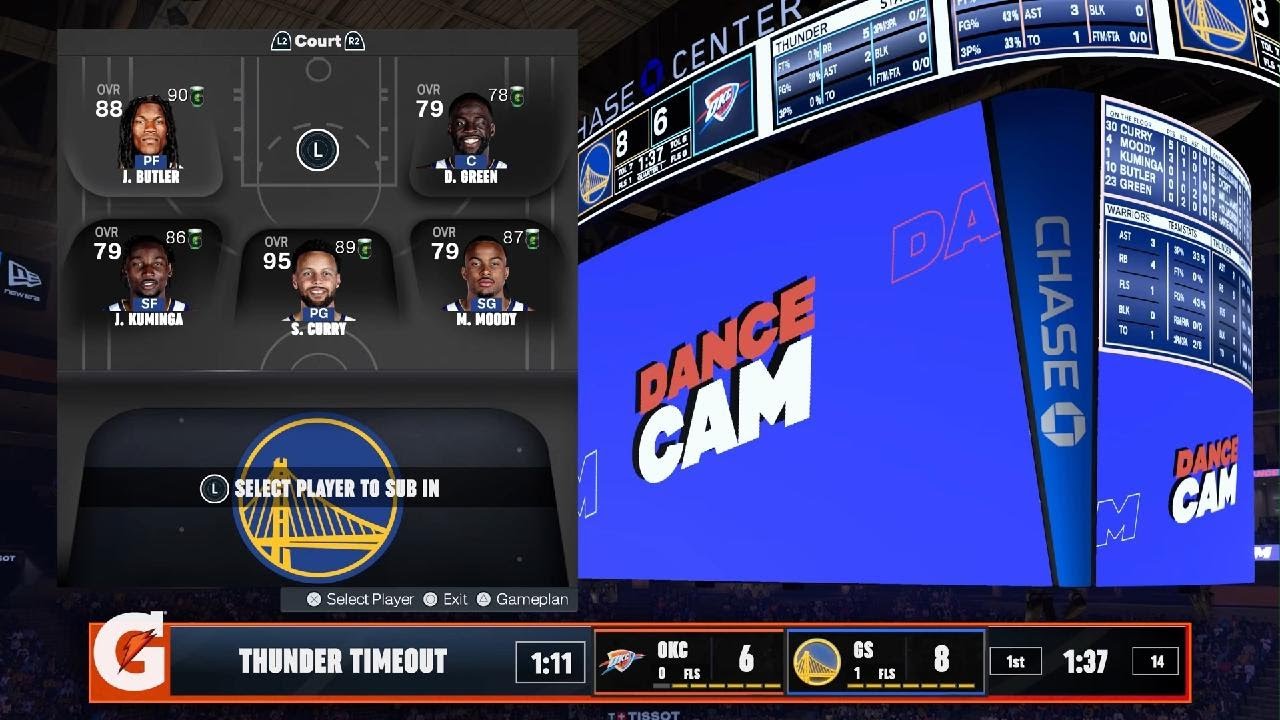Image resolution: width=1280 pixels, height=720 pixels.
Task: Click Curry's green energy icon
Action: (365, 247)
